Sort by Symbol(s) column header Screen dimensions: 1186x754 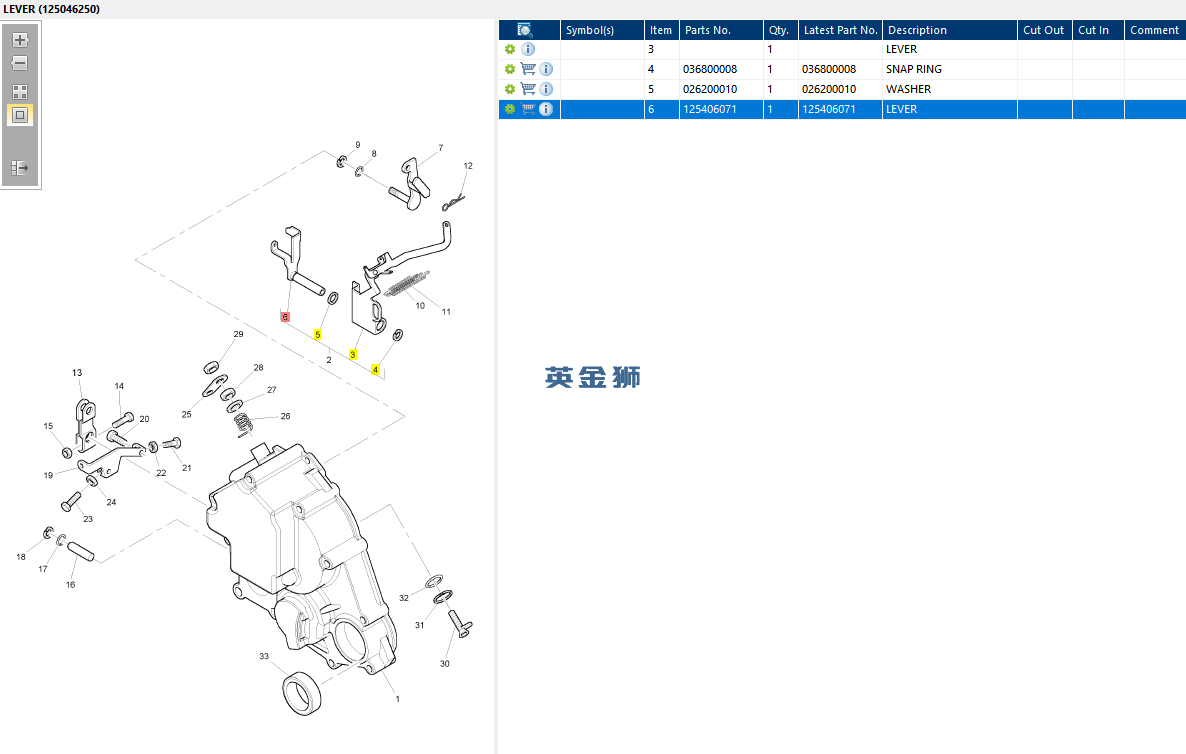click(602, 30)
